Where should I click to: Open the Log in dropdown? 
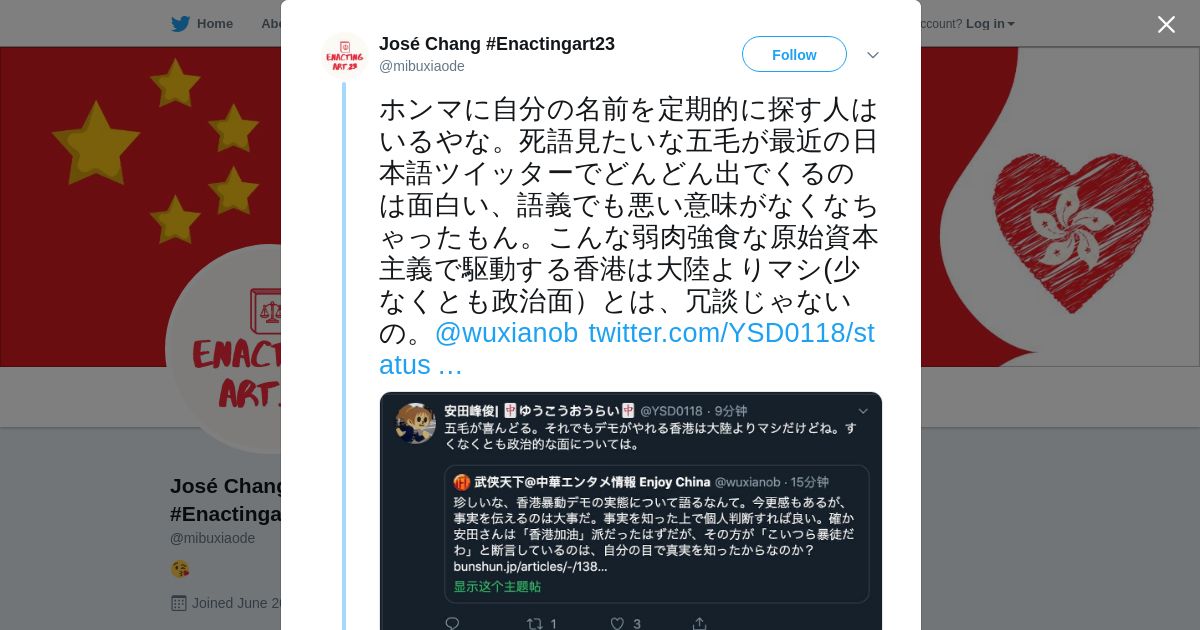[x=990, y=24]
